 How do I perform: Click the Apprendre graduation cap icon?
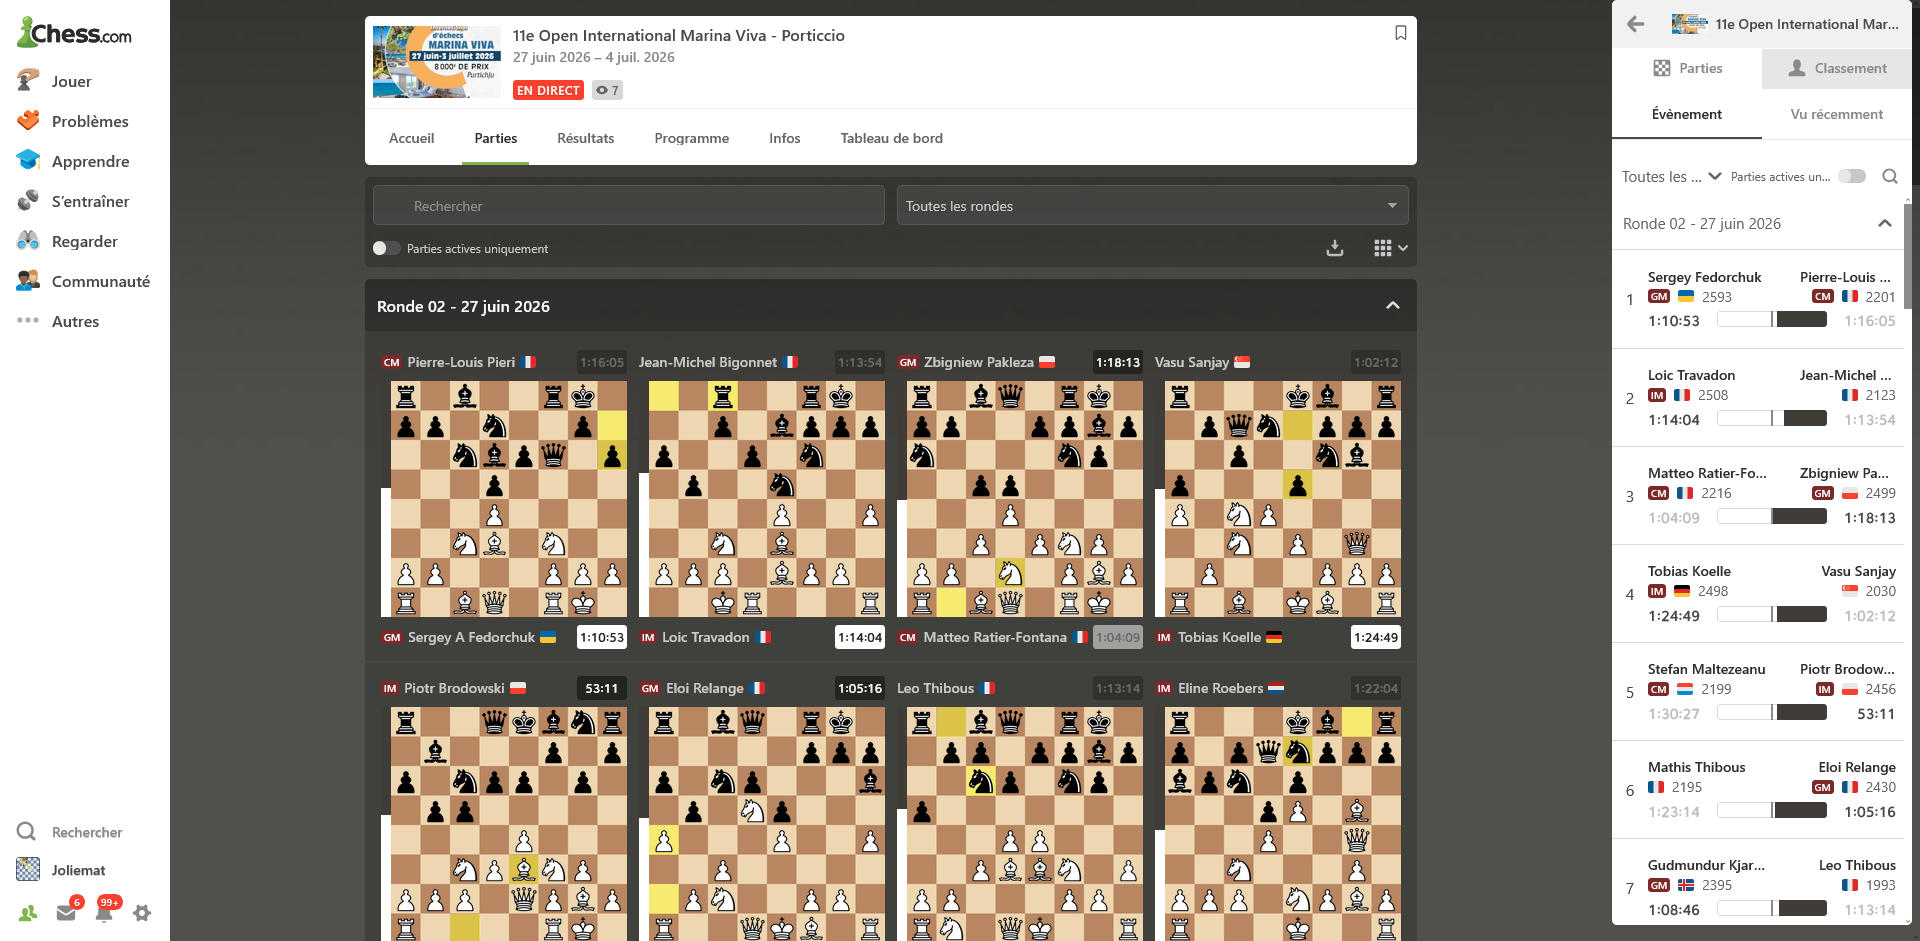tap(28, 161)
